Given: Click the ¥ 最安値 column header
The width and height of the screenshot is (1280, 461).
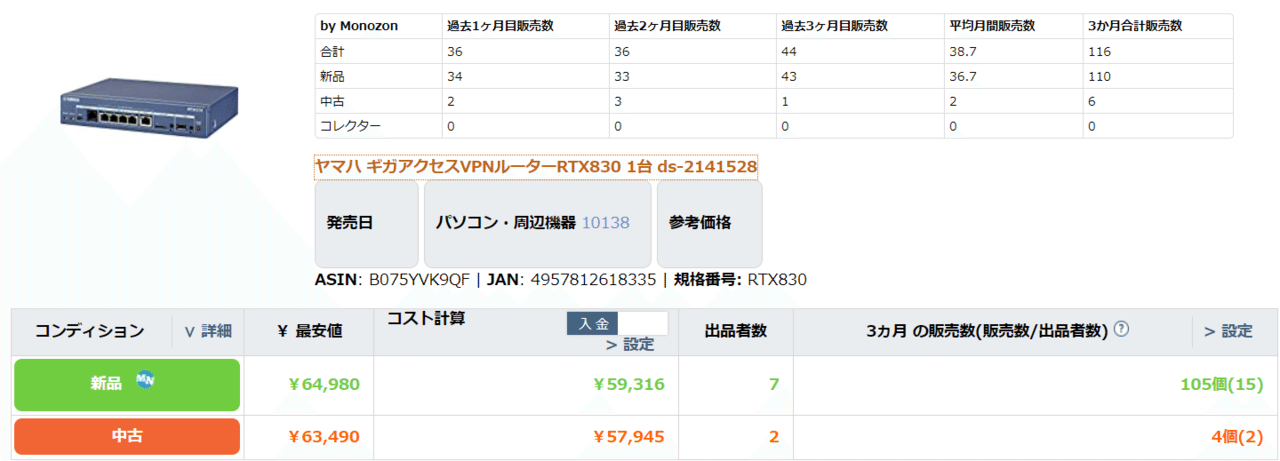Looking at the screenshot, I should tap(310, 331).
